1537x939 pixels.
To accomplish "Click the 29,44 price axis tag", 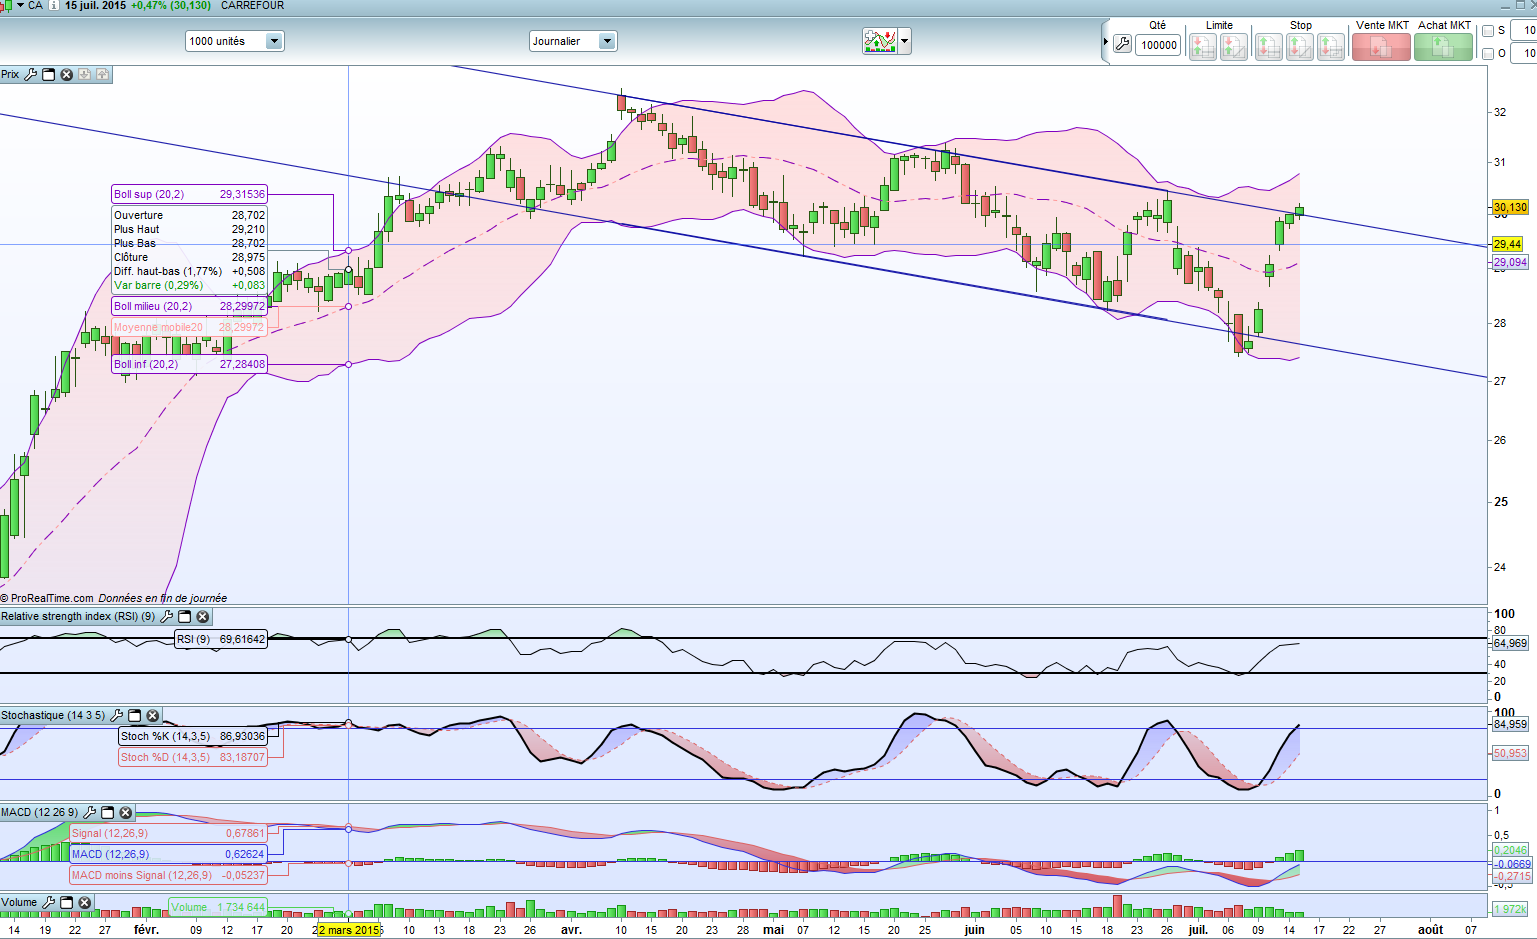I will click(1507, 244).
